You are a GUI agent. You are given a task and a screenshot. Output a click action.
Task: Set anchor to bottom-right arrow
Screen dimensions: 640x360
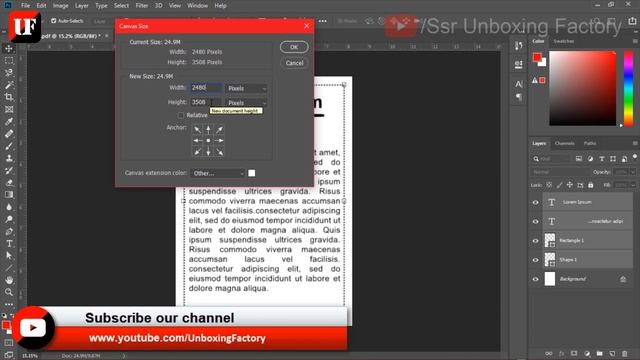pos(219,151)
